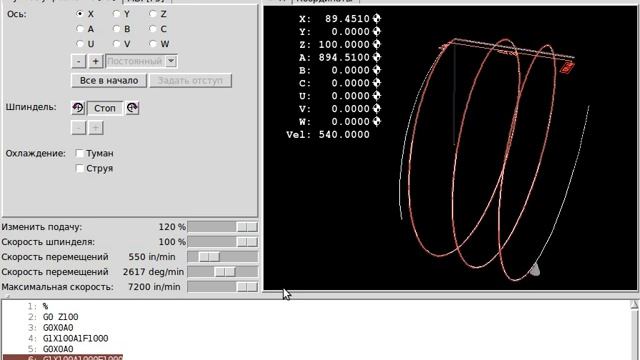The image size is (640, 360).
Task: Click the homed icon beside V readout
Action: (376, 109)
